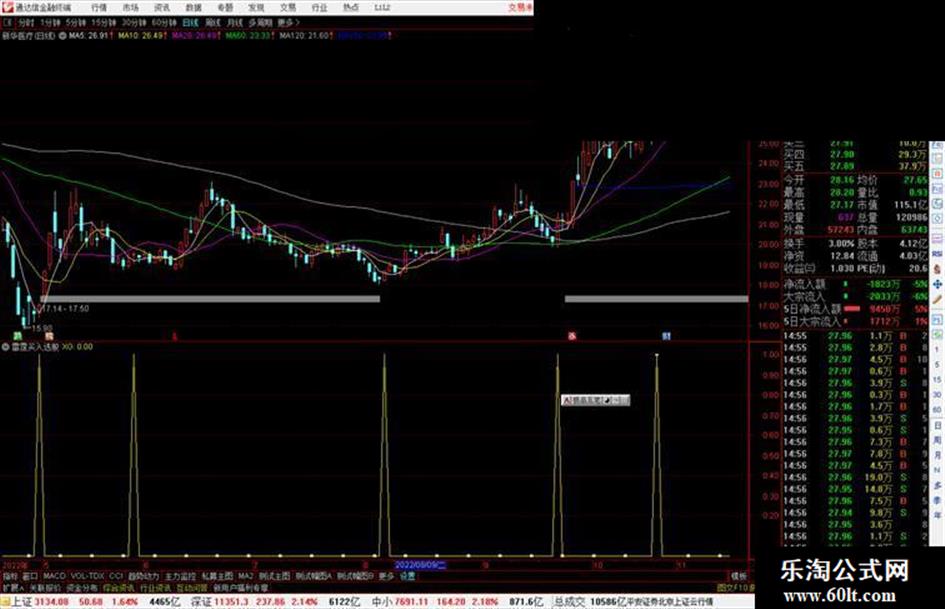Click the 指标 tab at bottom left
945x609 pixels.
click(10, 577)
